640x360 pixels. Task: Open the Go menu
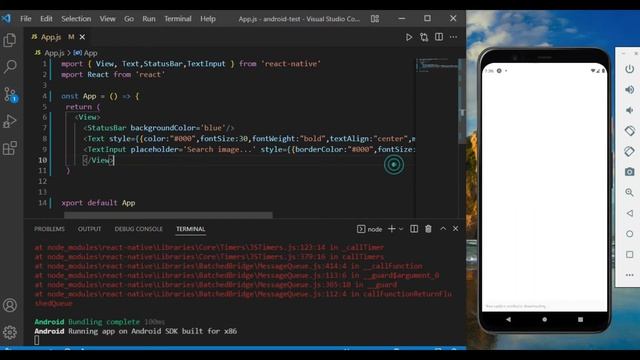[129, 19]
